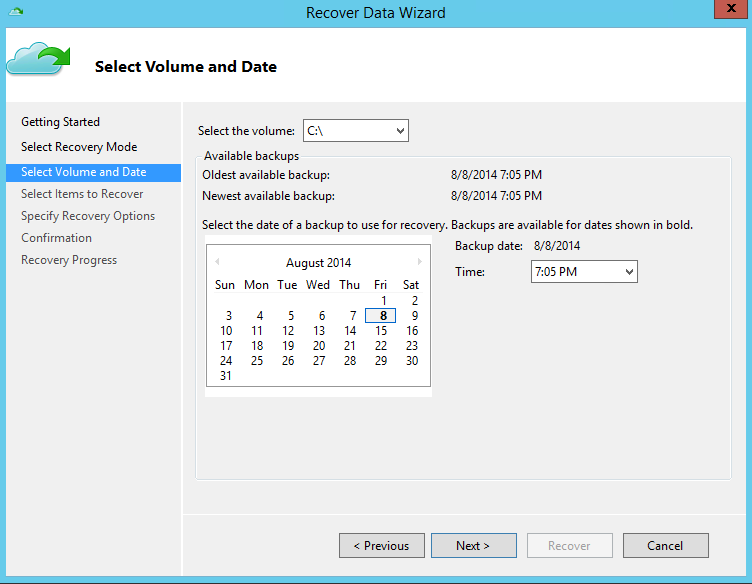
Task: Click the Oldest available backup value
Action: pos(496,175)
